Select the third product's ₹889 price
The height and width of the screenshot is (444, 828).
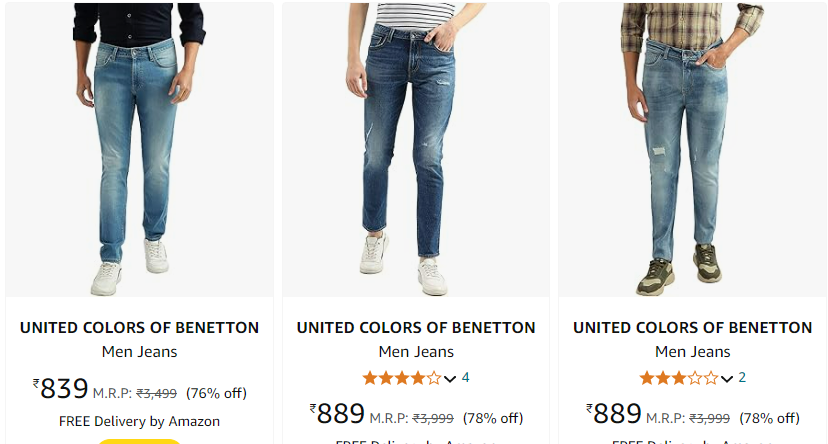pos(614,413)
